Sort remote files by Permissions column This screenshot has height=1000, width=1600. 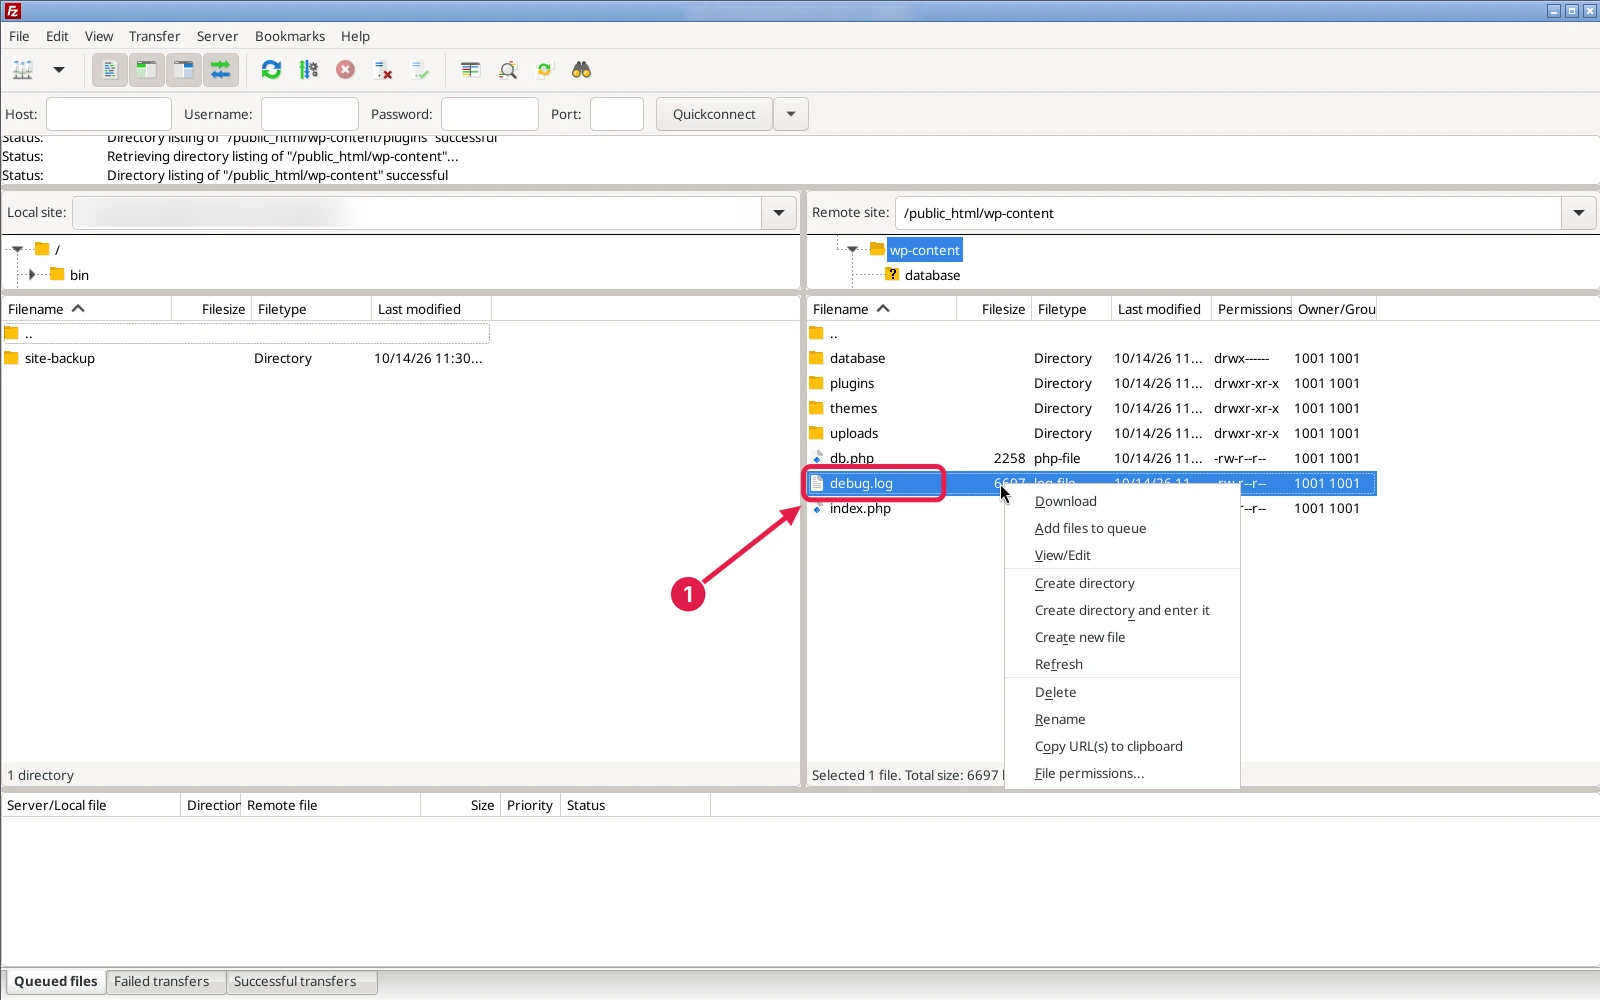(1251, 309)
